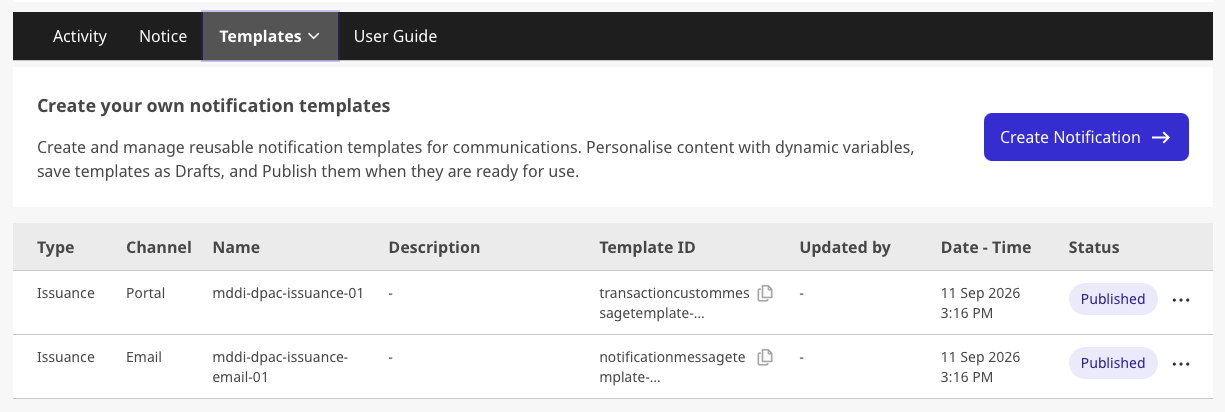Click the Create Notification button
The image size is (1225, 412).
1086,137
